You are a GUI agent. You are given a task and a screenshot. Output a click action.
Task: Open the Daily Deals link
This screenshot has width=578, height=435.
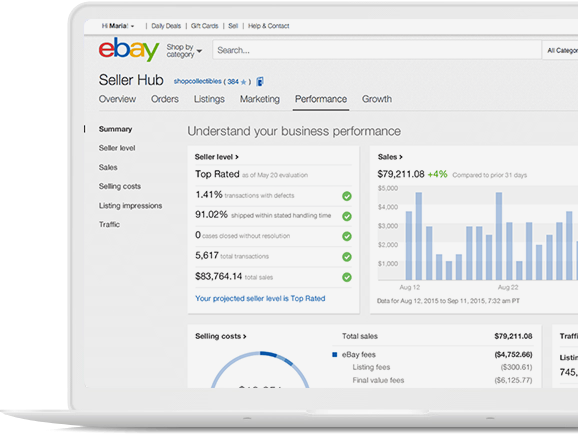(x=166, y=26)
